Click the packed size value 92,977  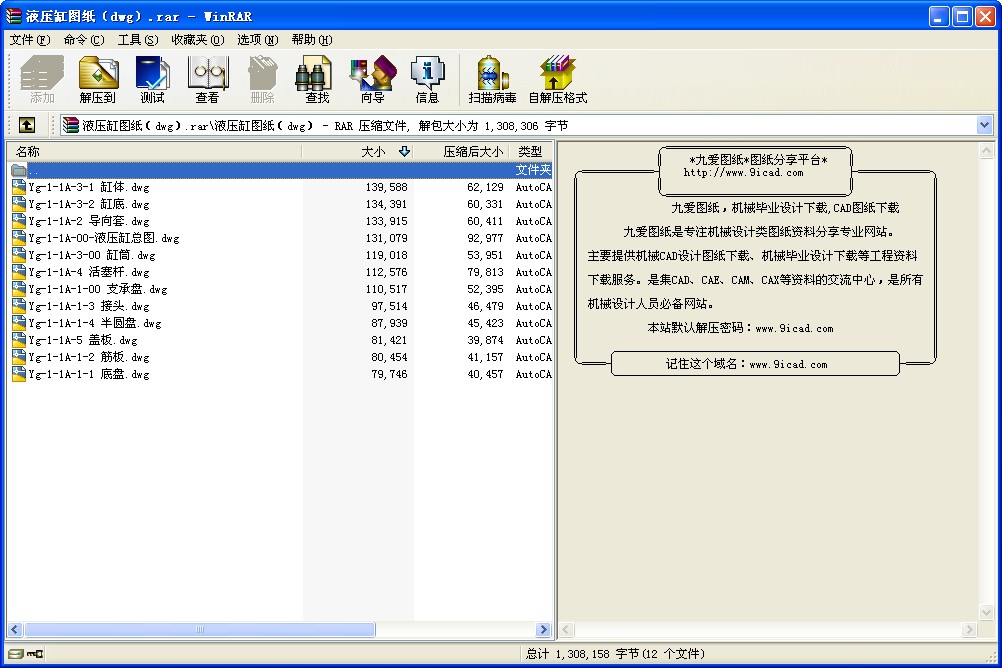pyautogui.click(x=485, y=238)
